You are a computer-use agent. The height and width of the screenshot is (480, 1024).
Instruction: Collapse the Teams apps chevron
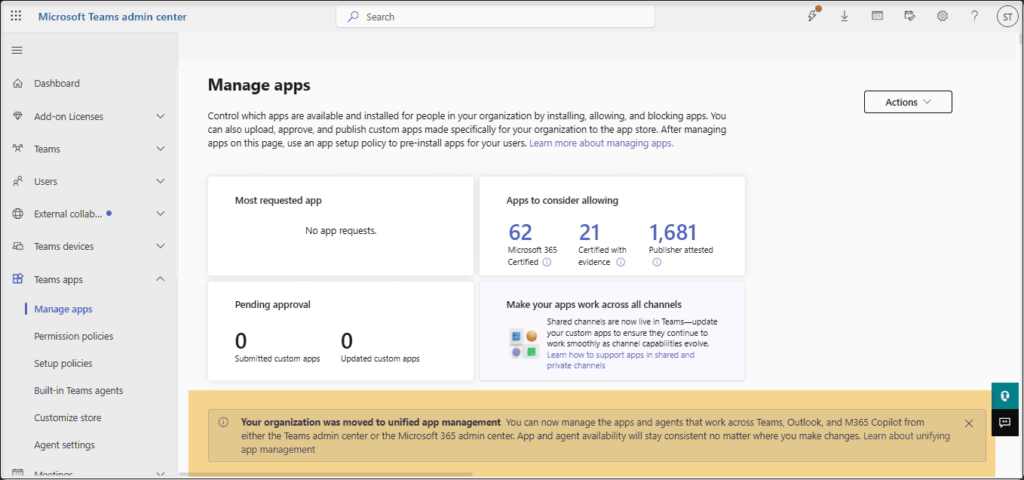tap(161, 280)
